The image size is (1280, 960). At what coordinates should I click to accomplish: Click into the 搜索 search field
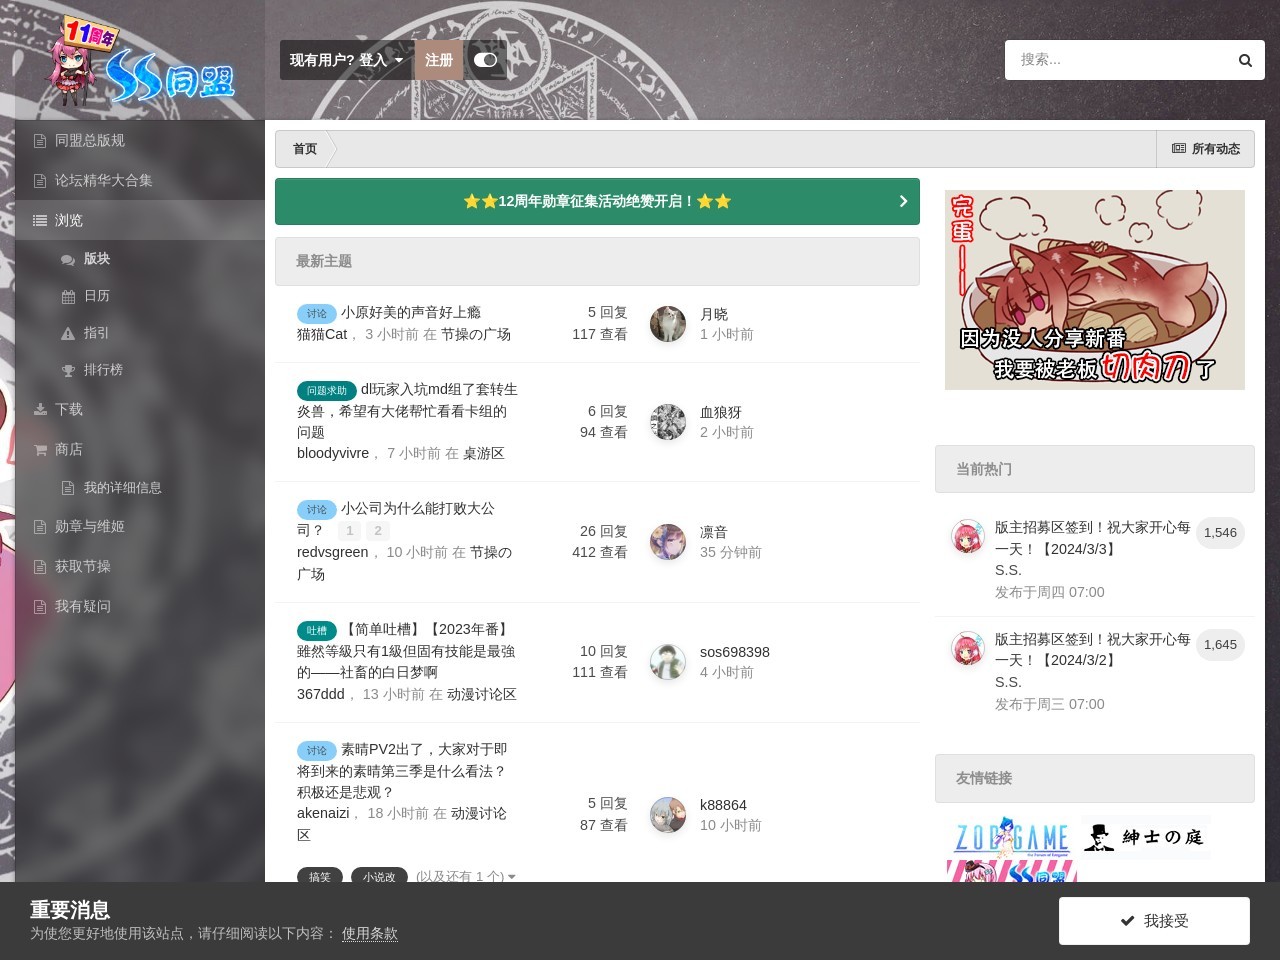1120,60
